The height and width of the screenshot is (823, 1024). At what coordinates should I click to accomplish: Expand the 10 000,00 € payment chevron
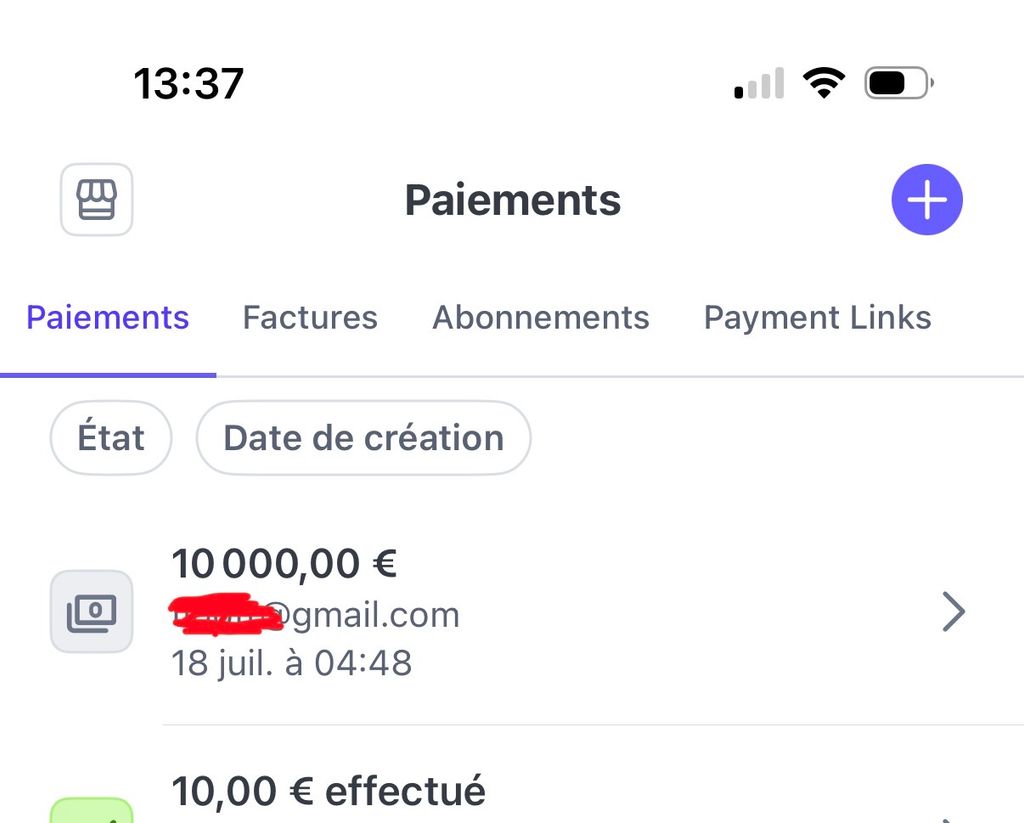point(953,611)
